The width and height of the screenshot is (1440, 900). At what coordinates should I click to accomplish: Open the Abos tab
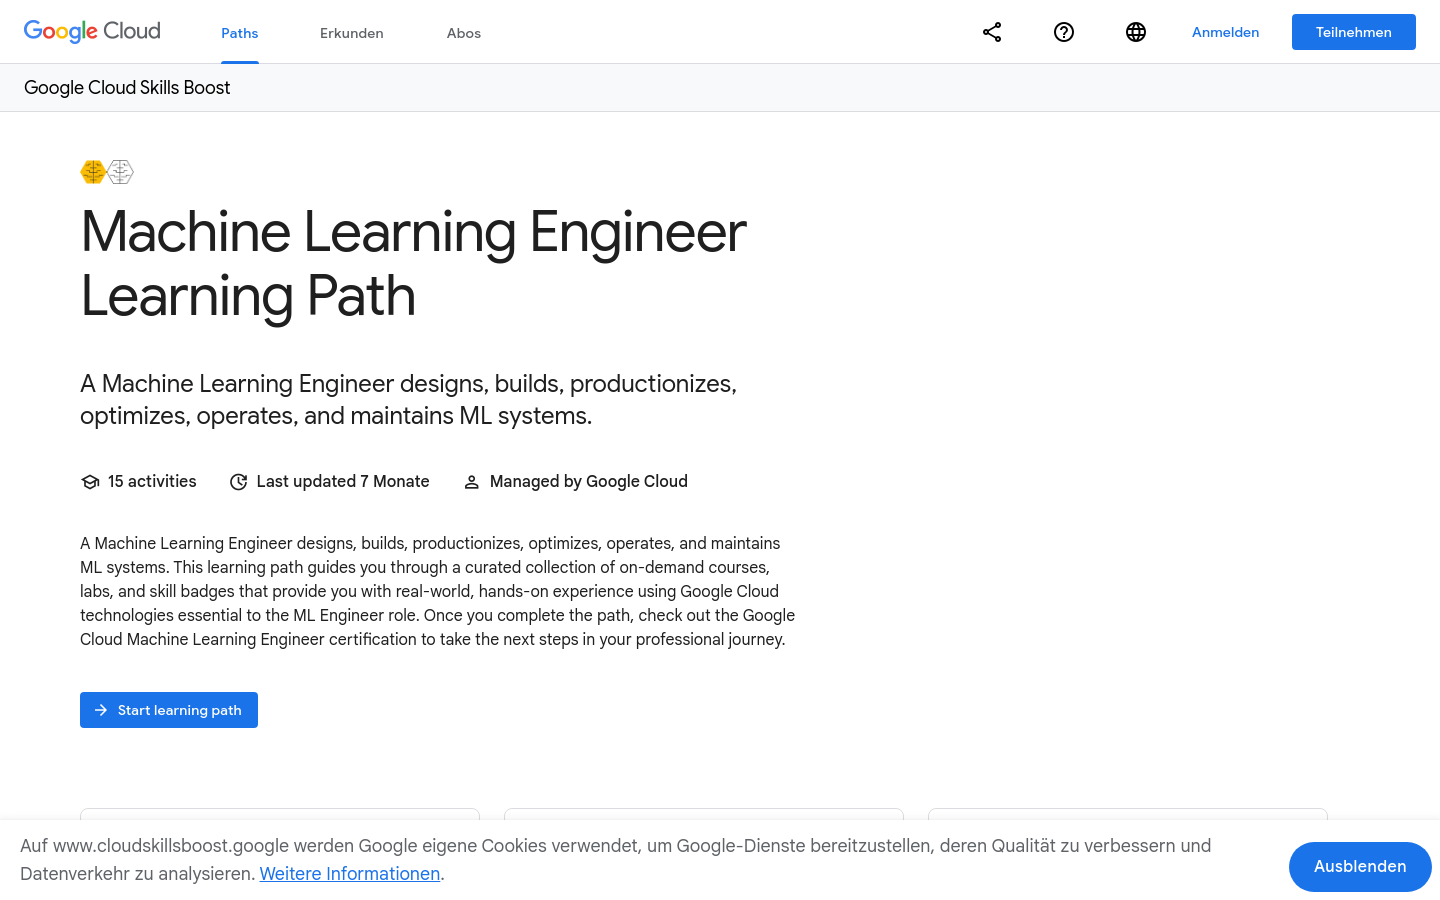(464, 33)
